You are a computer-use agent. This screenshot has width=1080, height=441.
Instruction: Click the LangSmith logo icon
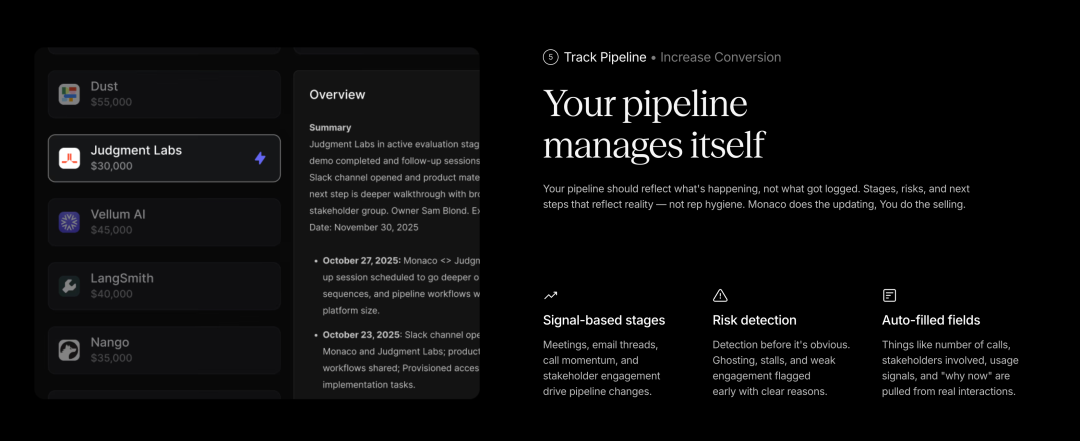click(69, 286)
